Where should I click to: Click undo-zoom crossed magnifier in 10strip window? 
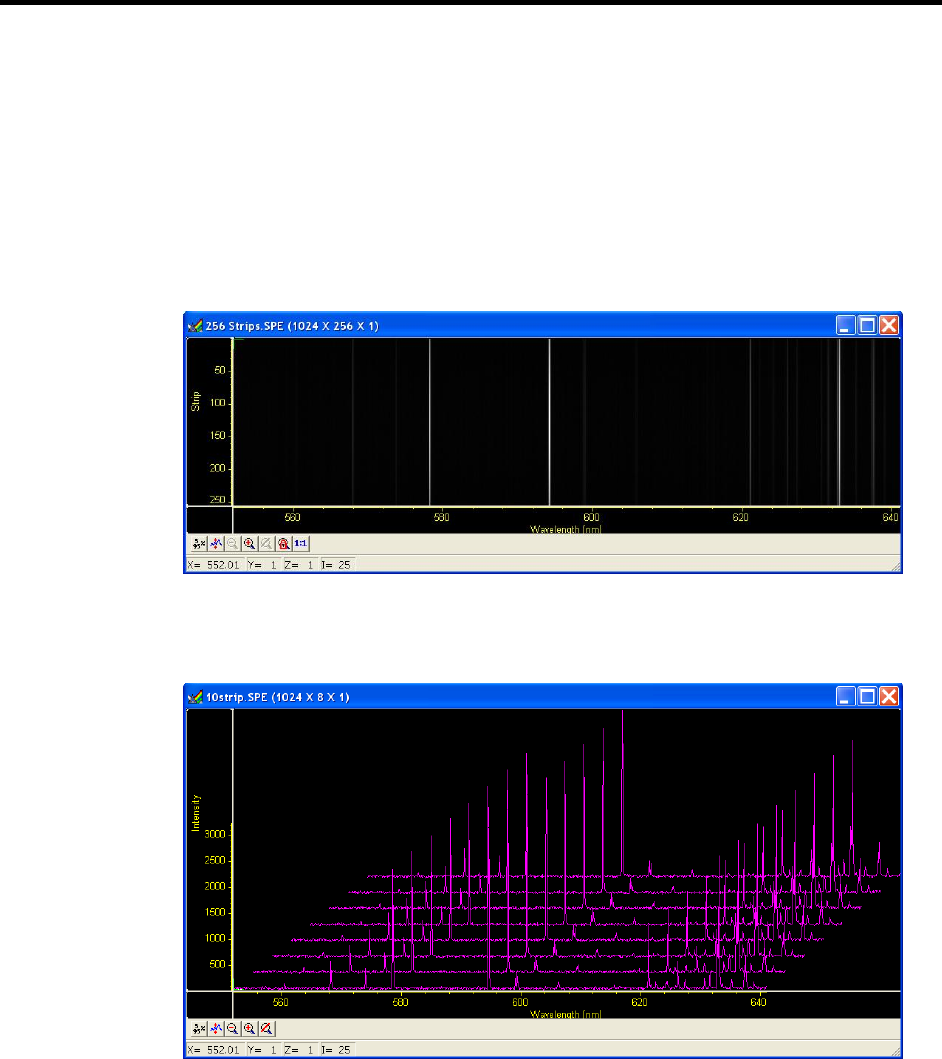click(267, 1029)
